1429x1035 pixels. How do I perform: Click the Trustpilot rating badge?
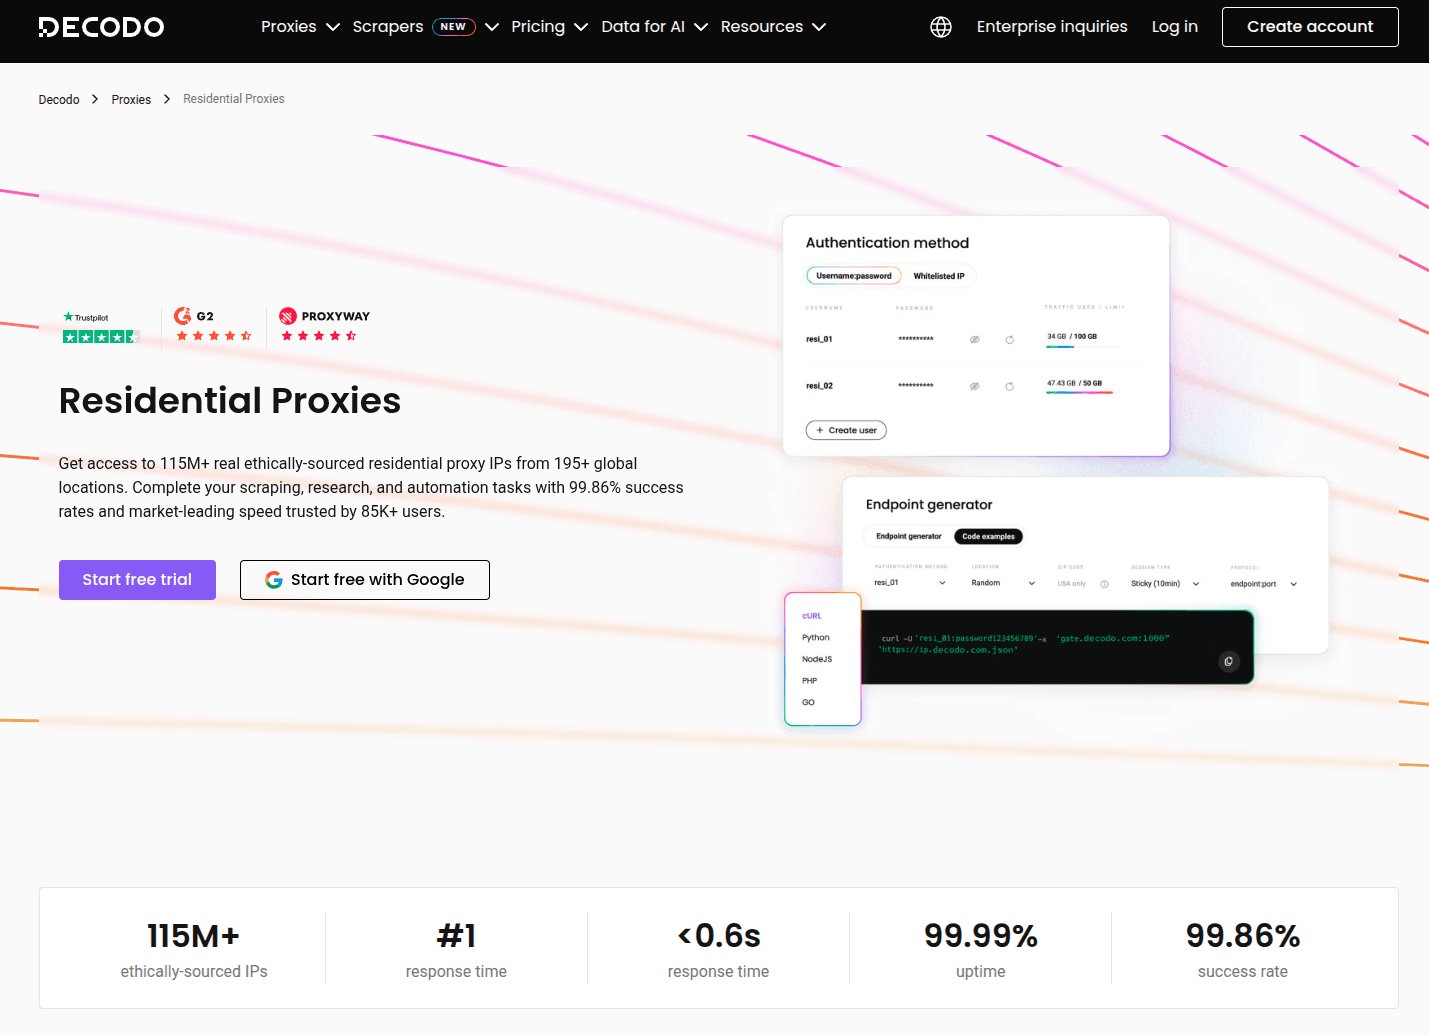(101, 328)
